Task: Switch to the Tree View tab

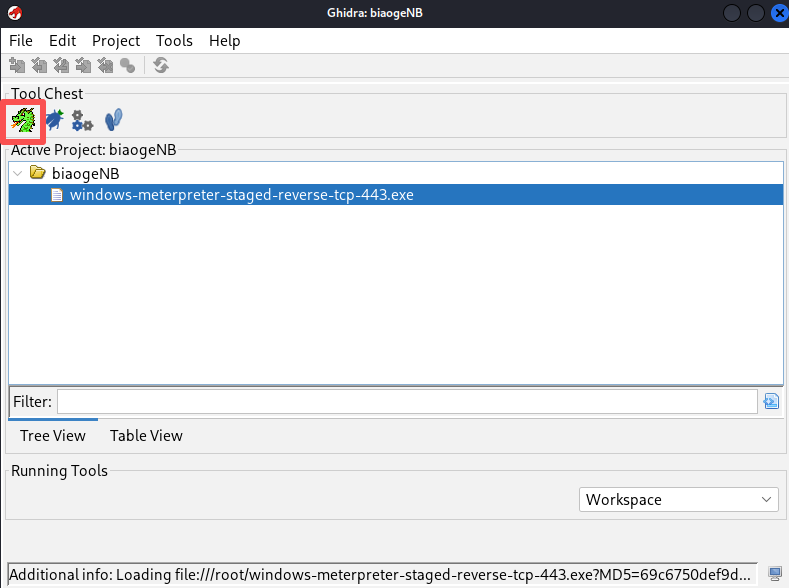Action: click(x=53, y=436)
